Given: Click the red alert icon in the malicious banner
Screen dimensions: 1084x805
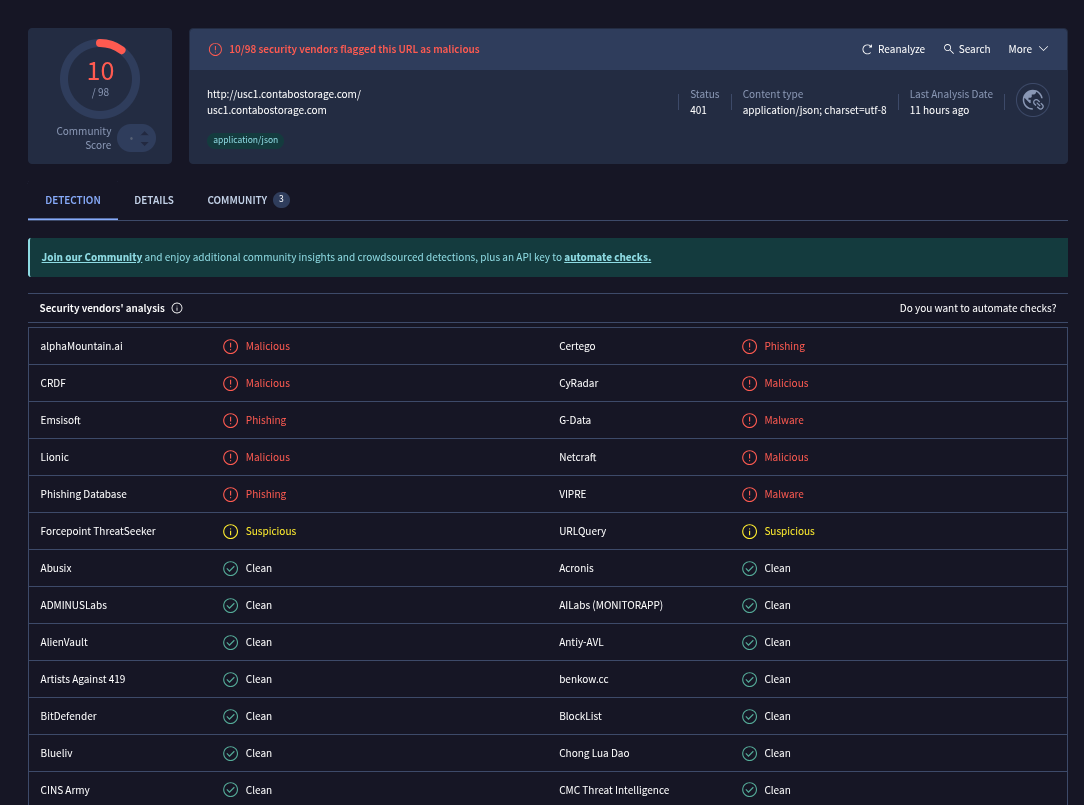Looking at the screenshot, I should 215,49.
